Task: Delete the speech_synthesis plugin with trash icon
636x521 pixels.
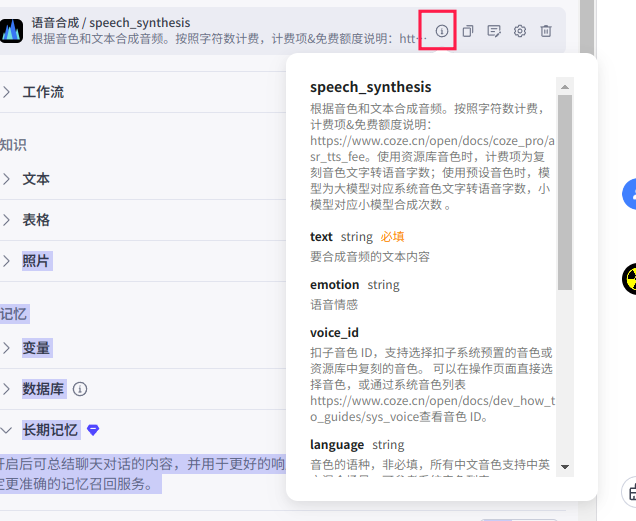Action: point(546,31)
